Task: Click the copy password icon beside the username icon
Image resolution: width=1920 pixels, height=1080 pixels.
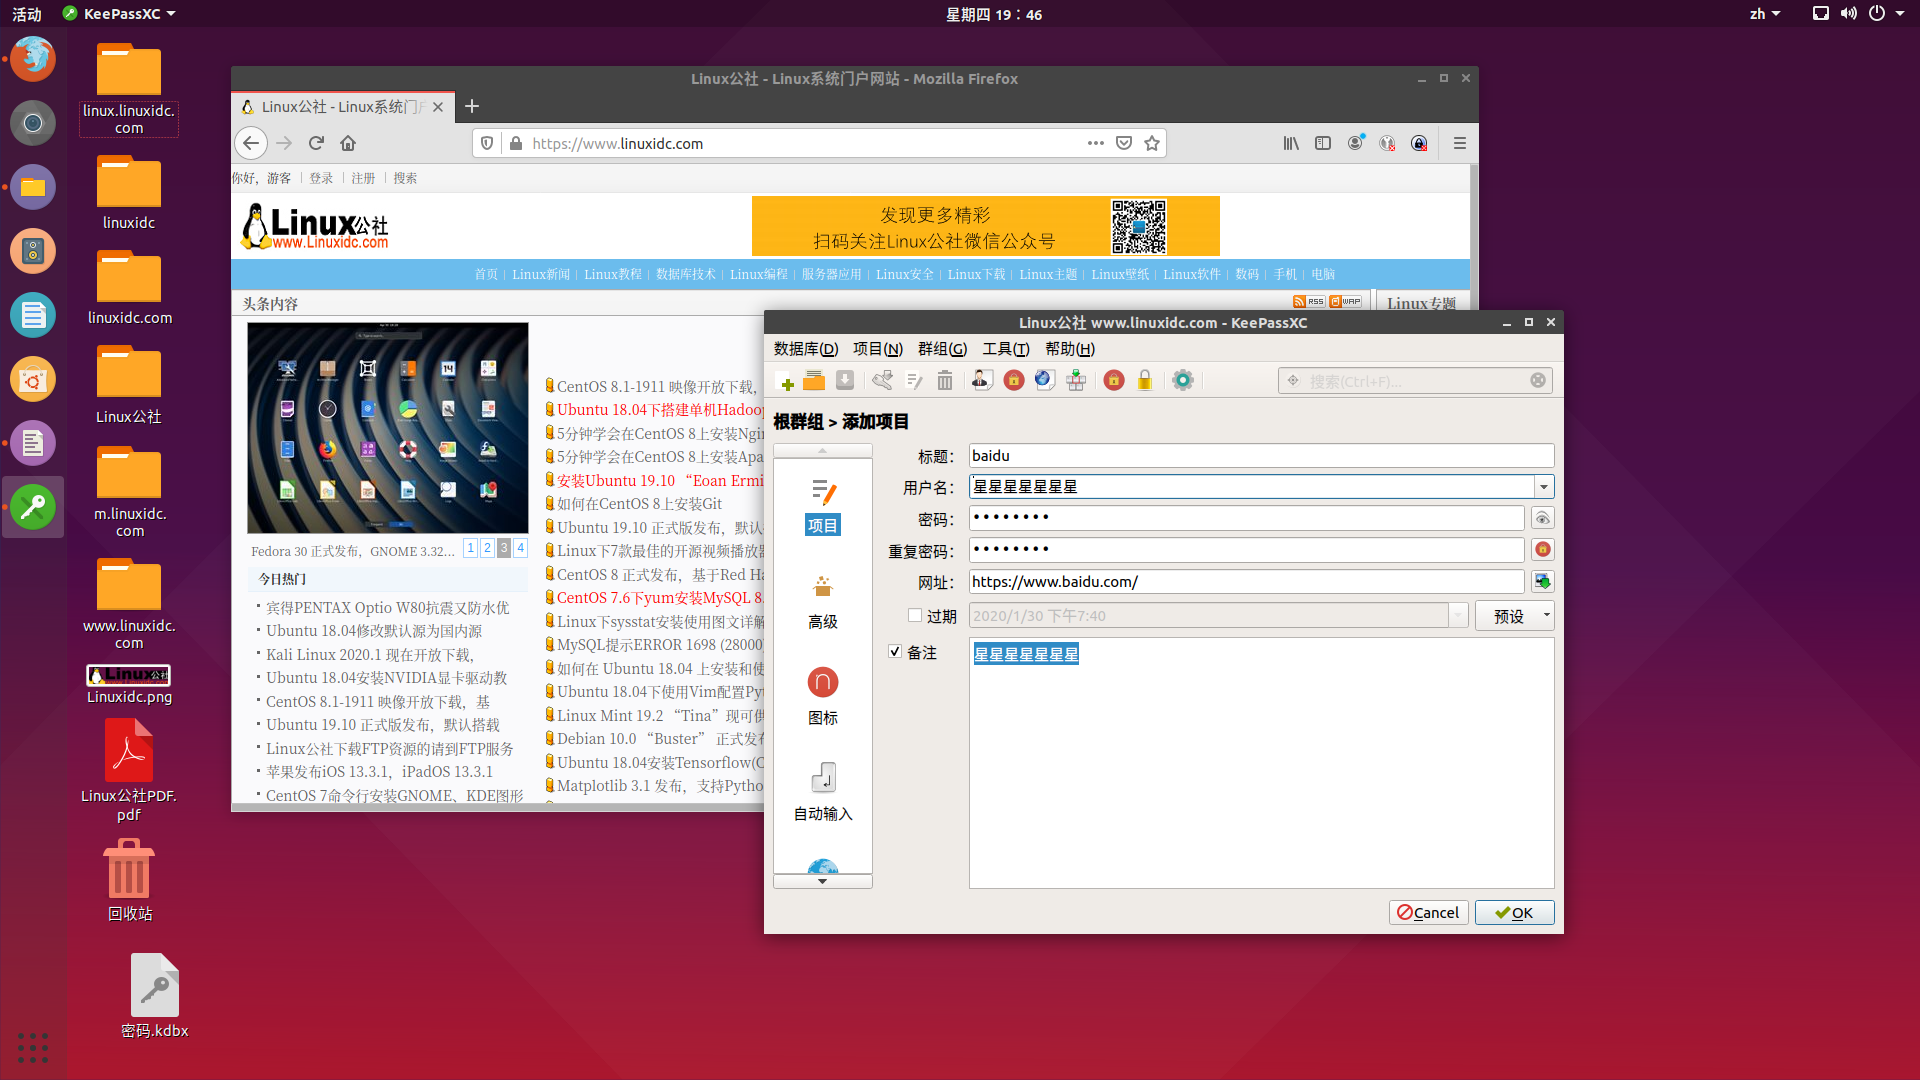Action: coord(1014,381)
